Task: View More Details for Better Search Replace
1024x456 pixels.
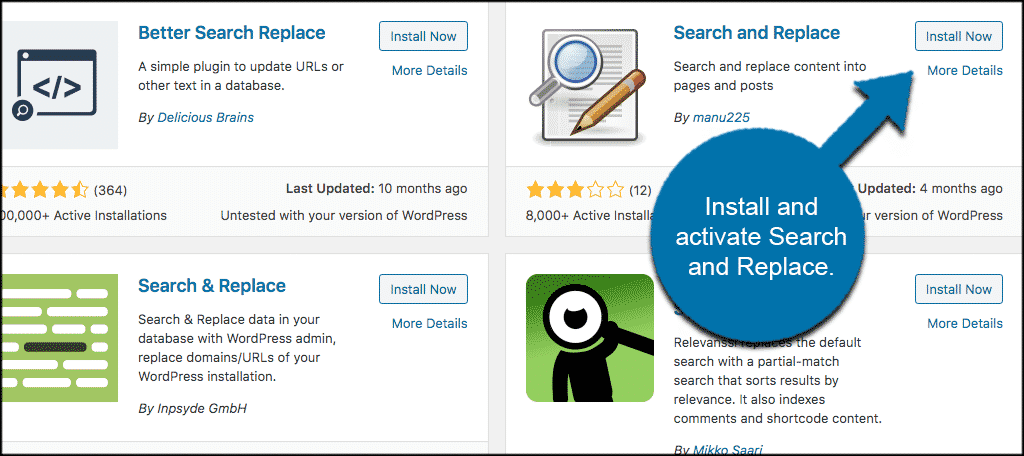Action: [x=430, y=71]
